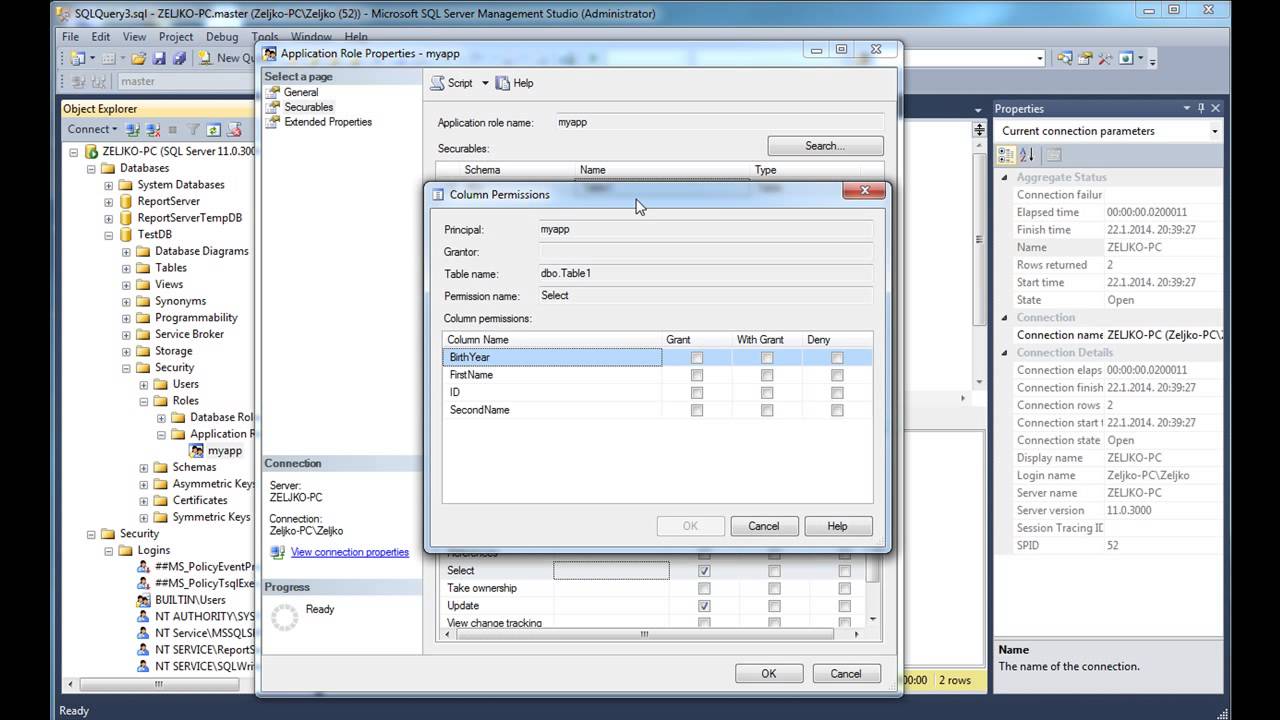
Task: Open the Edit menu
Action: [x=101, y=37]
